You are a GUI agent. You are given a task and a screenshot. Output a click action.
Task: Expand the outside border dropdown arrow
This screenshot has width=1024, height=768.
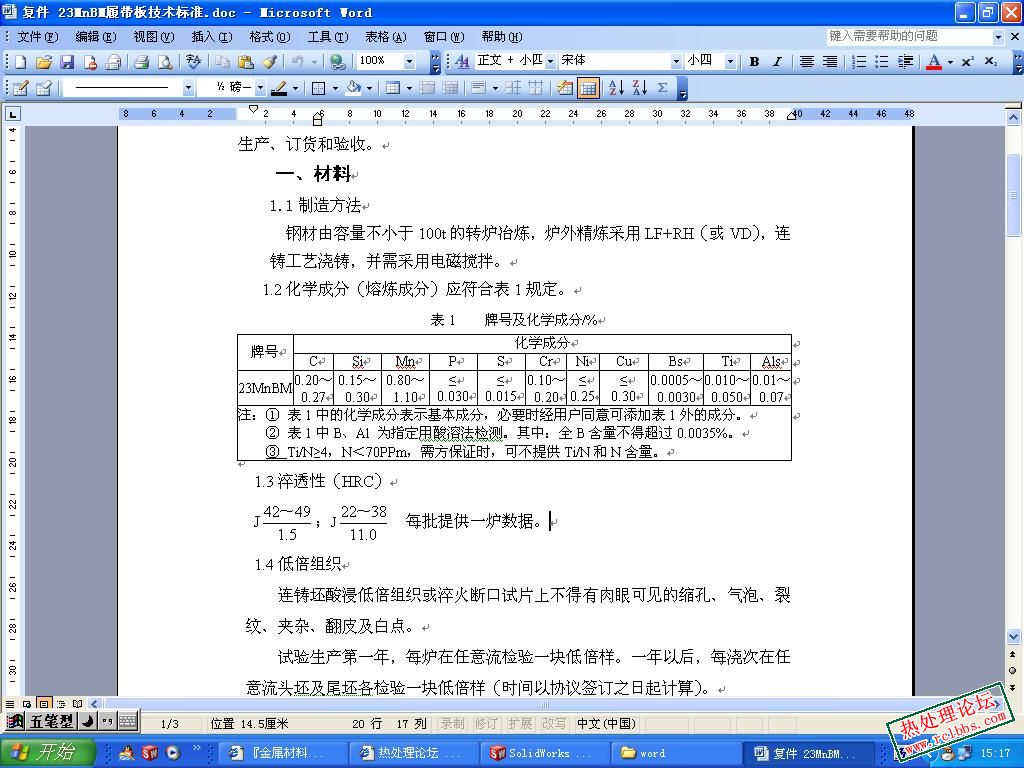(335, 88)
